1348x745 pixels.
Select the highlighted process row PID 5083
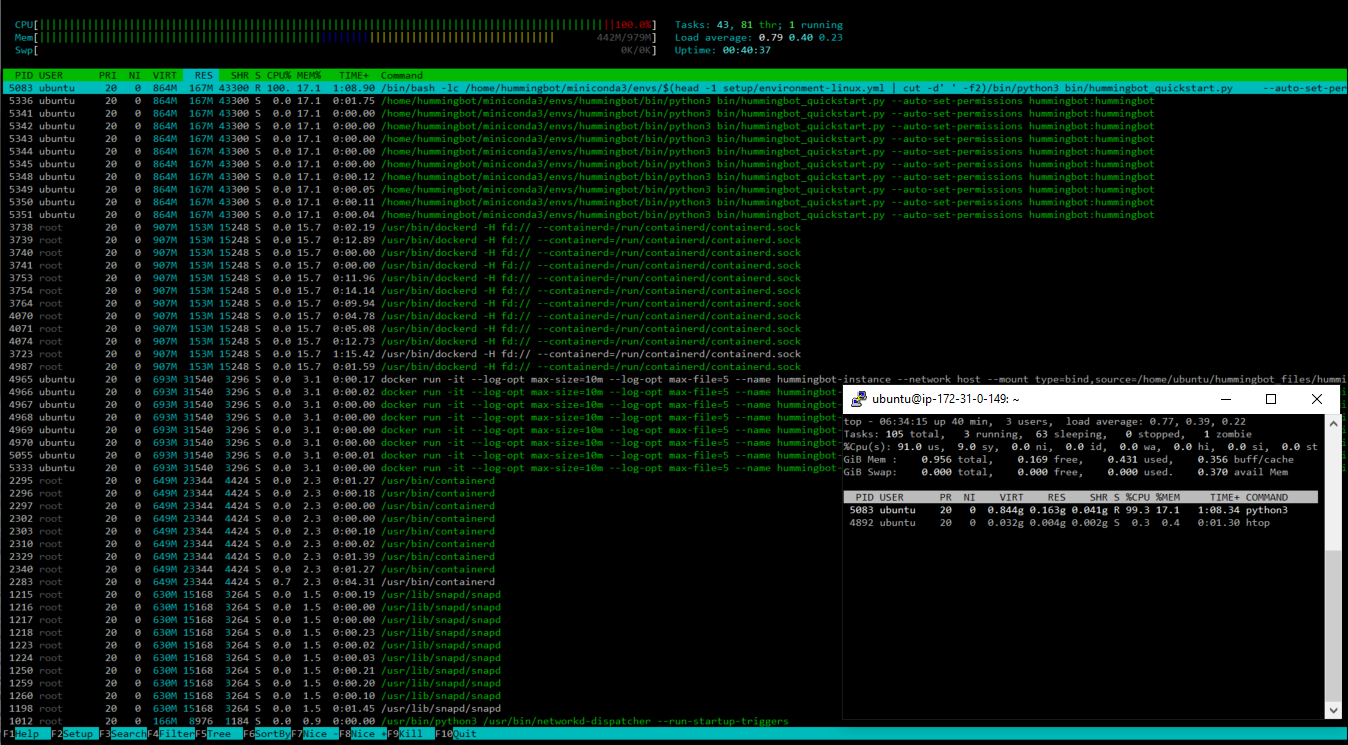click(674, 88)
